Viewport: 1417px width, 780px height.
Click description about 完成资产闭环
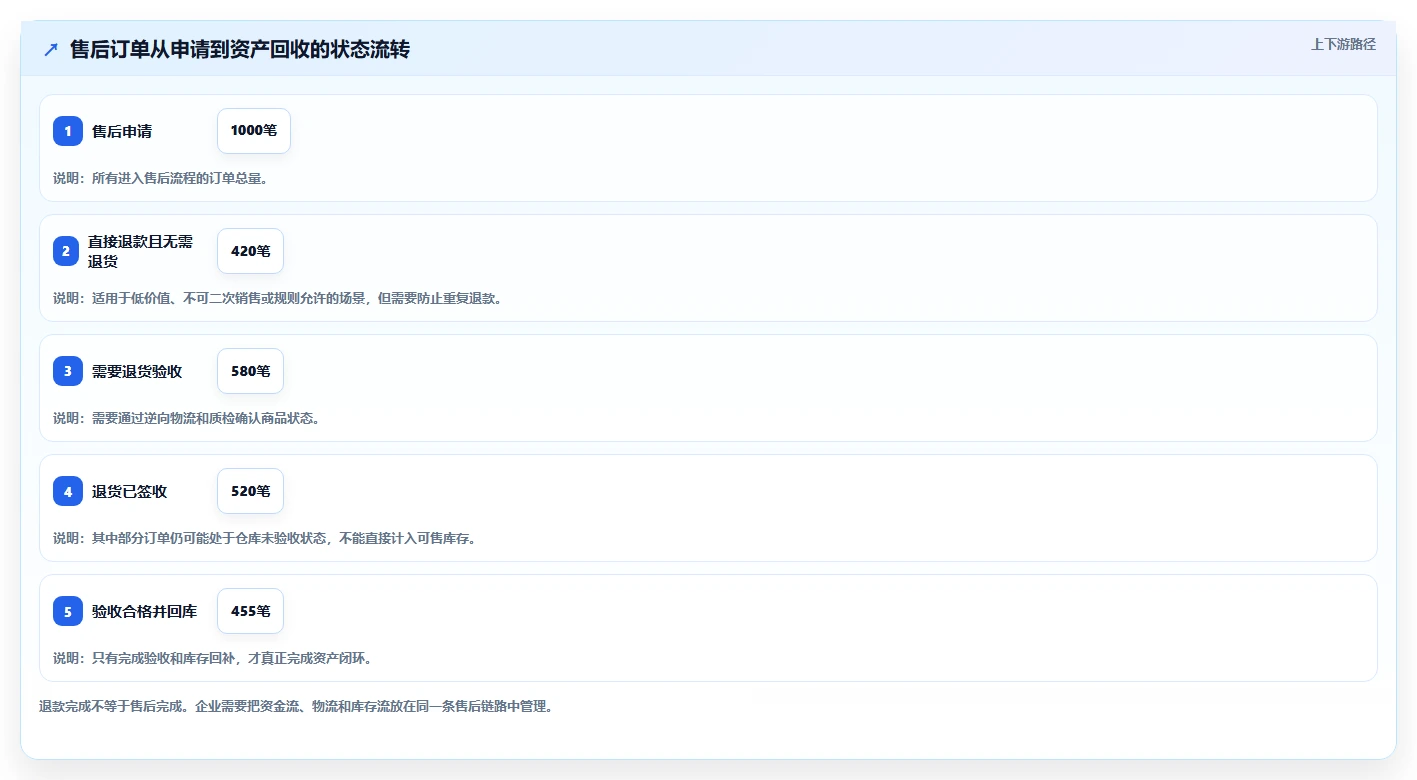tap(213, 658)
